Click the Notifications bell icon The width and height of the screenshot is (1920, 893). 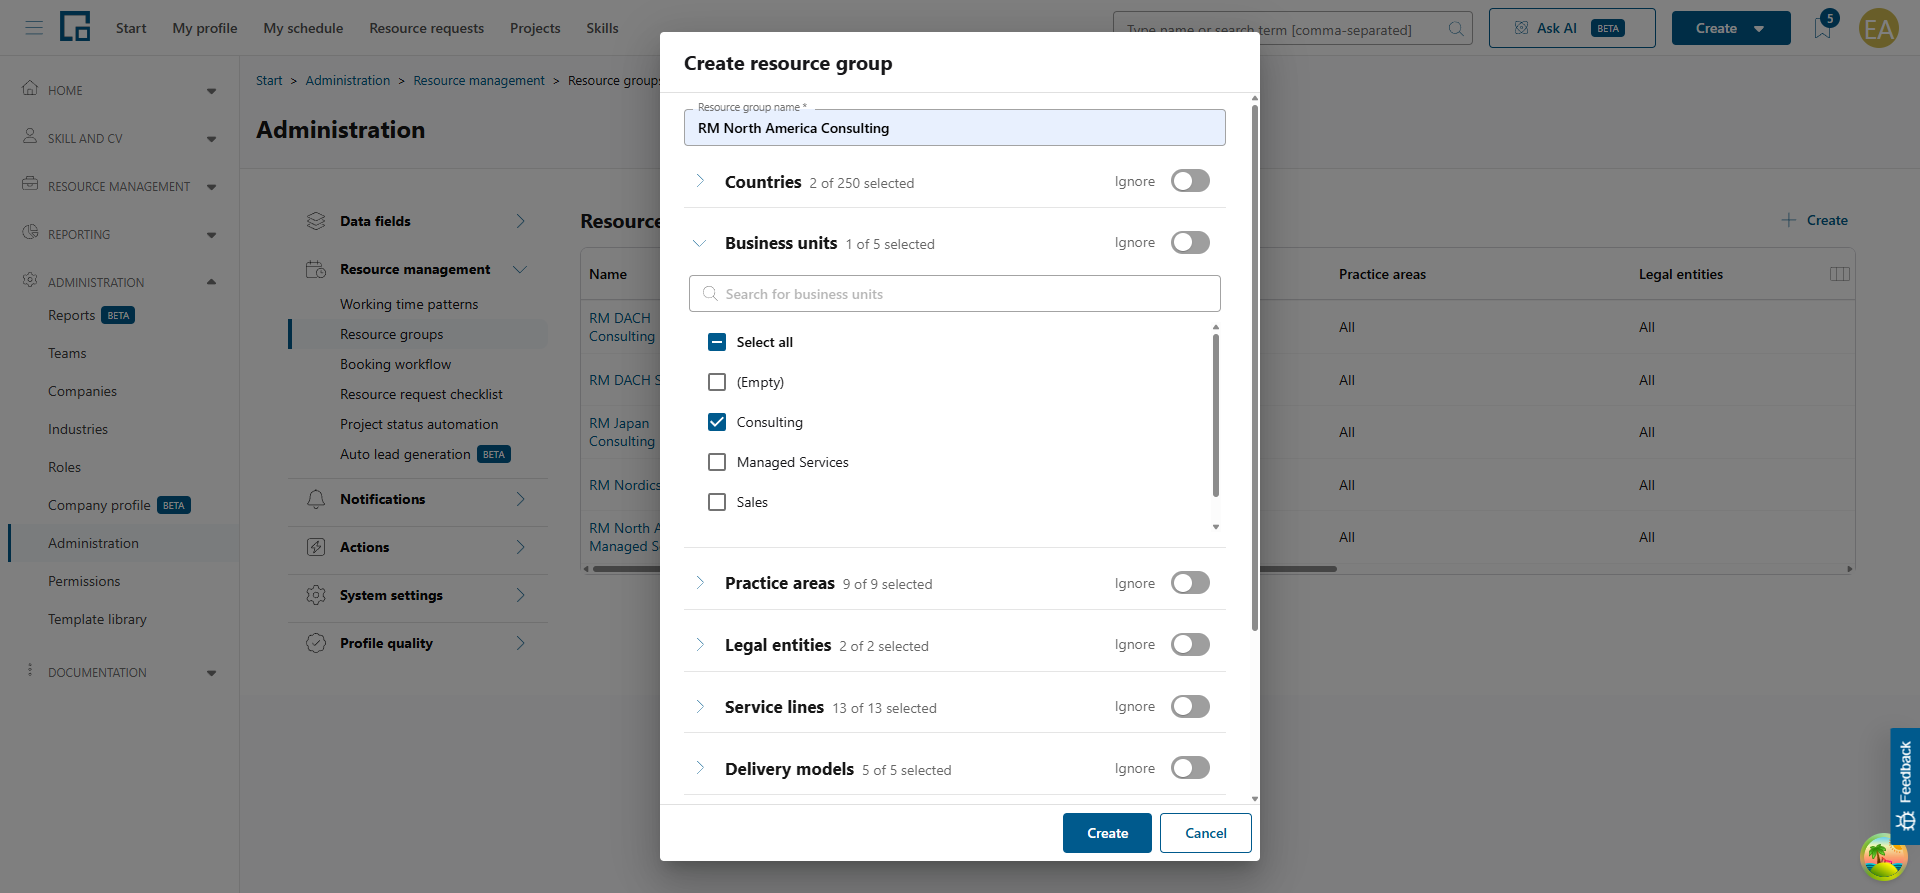pos(316,499)
